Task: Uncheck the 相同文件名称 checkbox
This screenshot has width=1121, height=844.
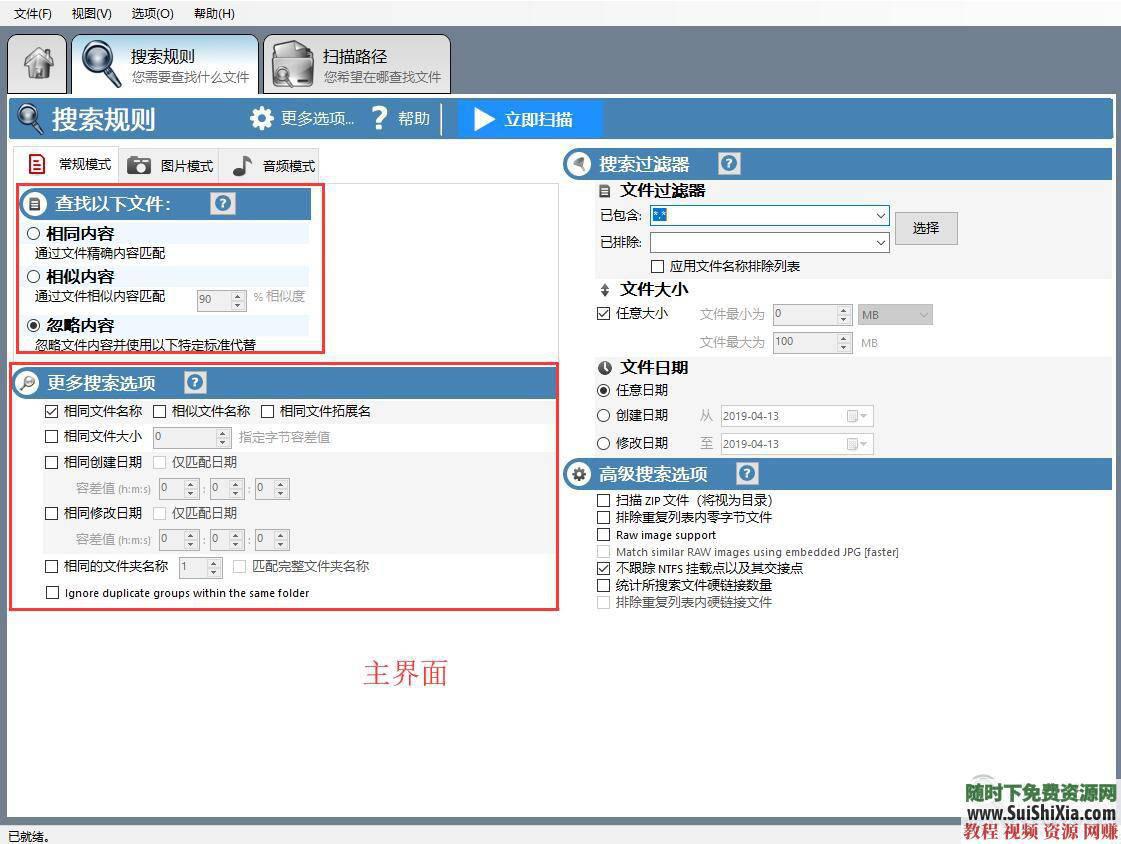Action: pyautogui.click(x=51, y=412)
